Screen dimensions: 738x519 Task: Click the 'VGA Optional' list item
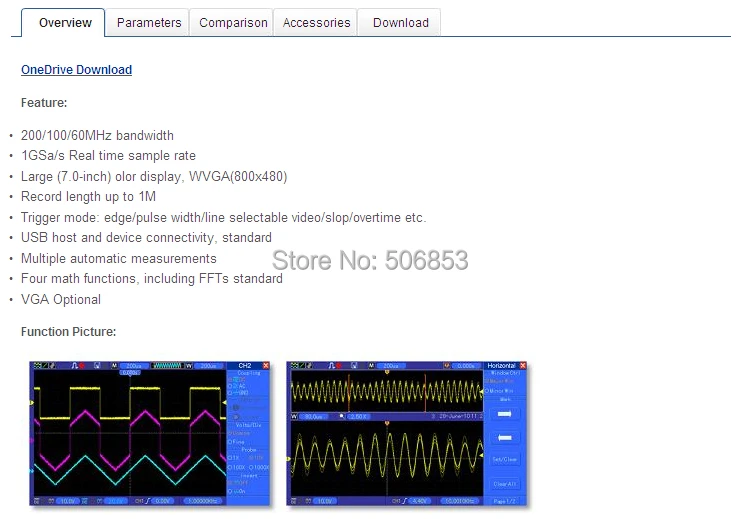click(61, 299)
